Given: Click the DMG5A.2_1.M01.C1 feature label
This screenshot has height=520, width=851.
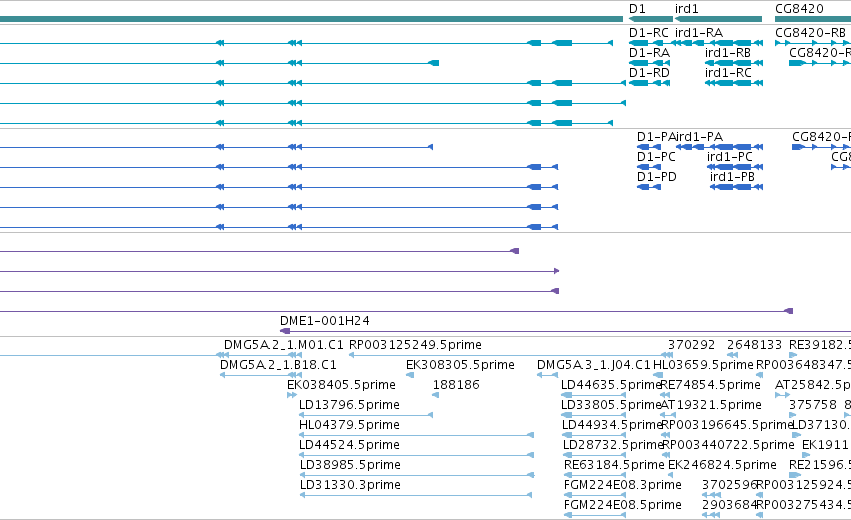Looking at the screenshot, I should [284, 345].
